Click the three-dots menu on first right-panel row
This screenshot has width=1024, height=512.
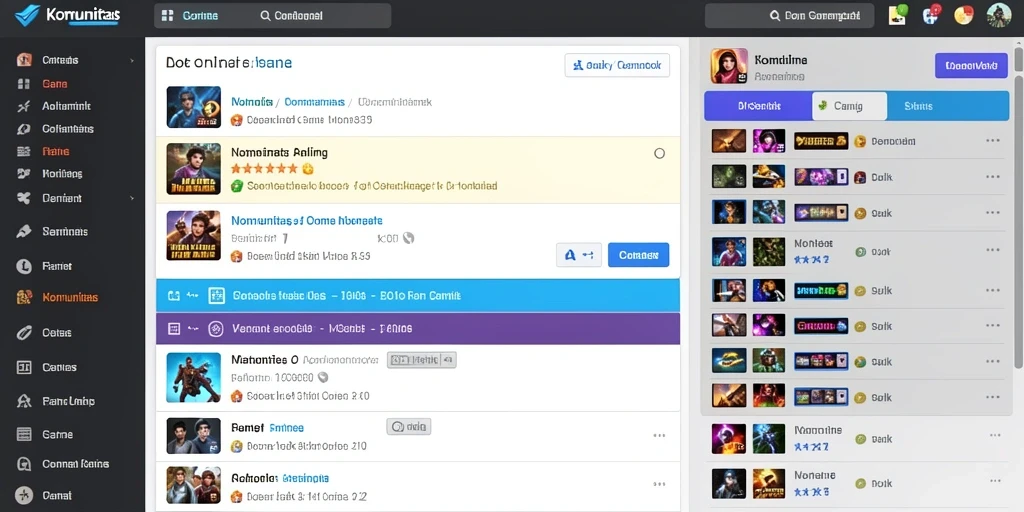[x=993, y=140]
